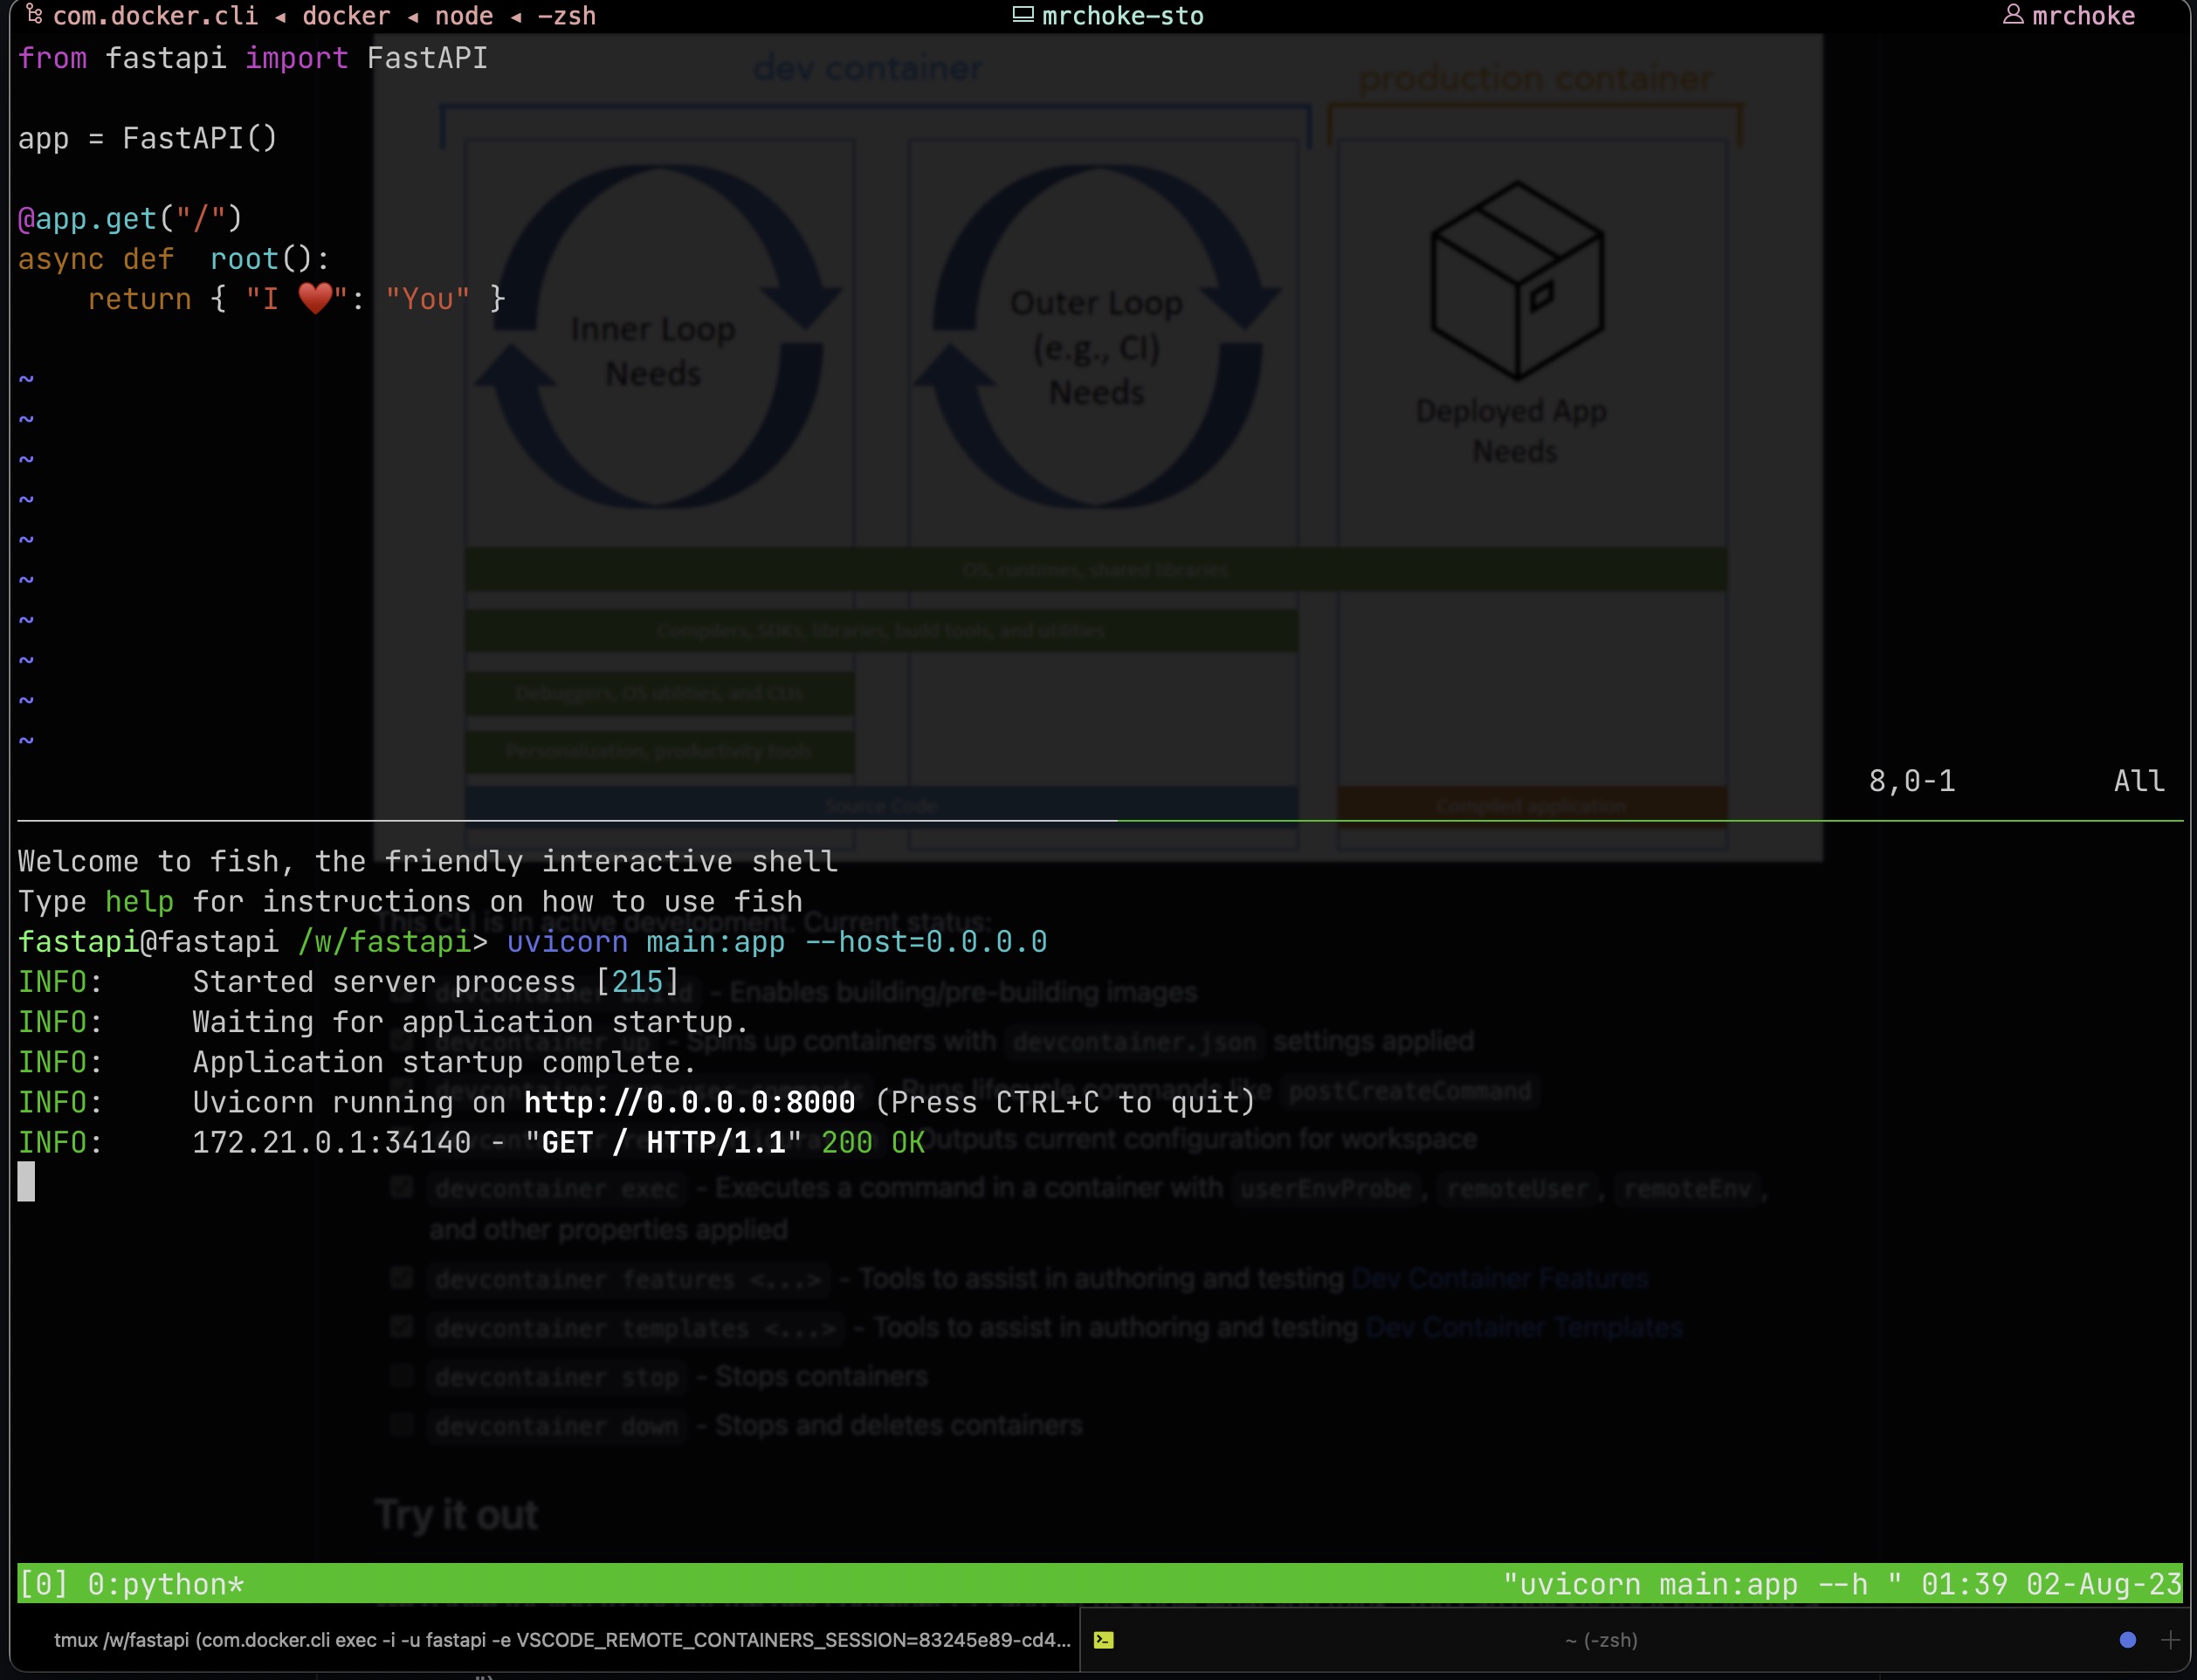Switch to the tmux /w/fastapi tab
Screen dimensions: 2197x1680
[561, 1640]
